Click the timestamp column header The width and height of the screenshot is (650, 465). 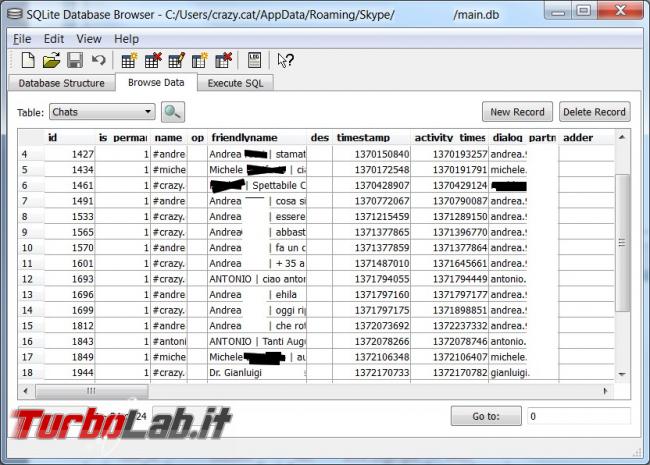(x=371, y=138)
